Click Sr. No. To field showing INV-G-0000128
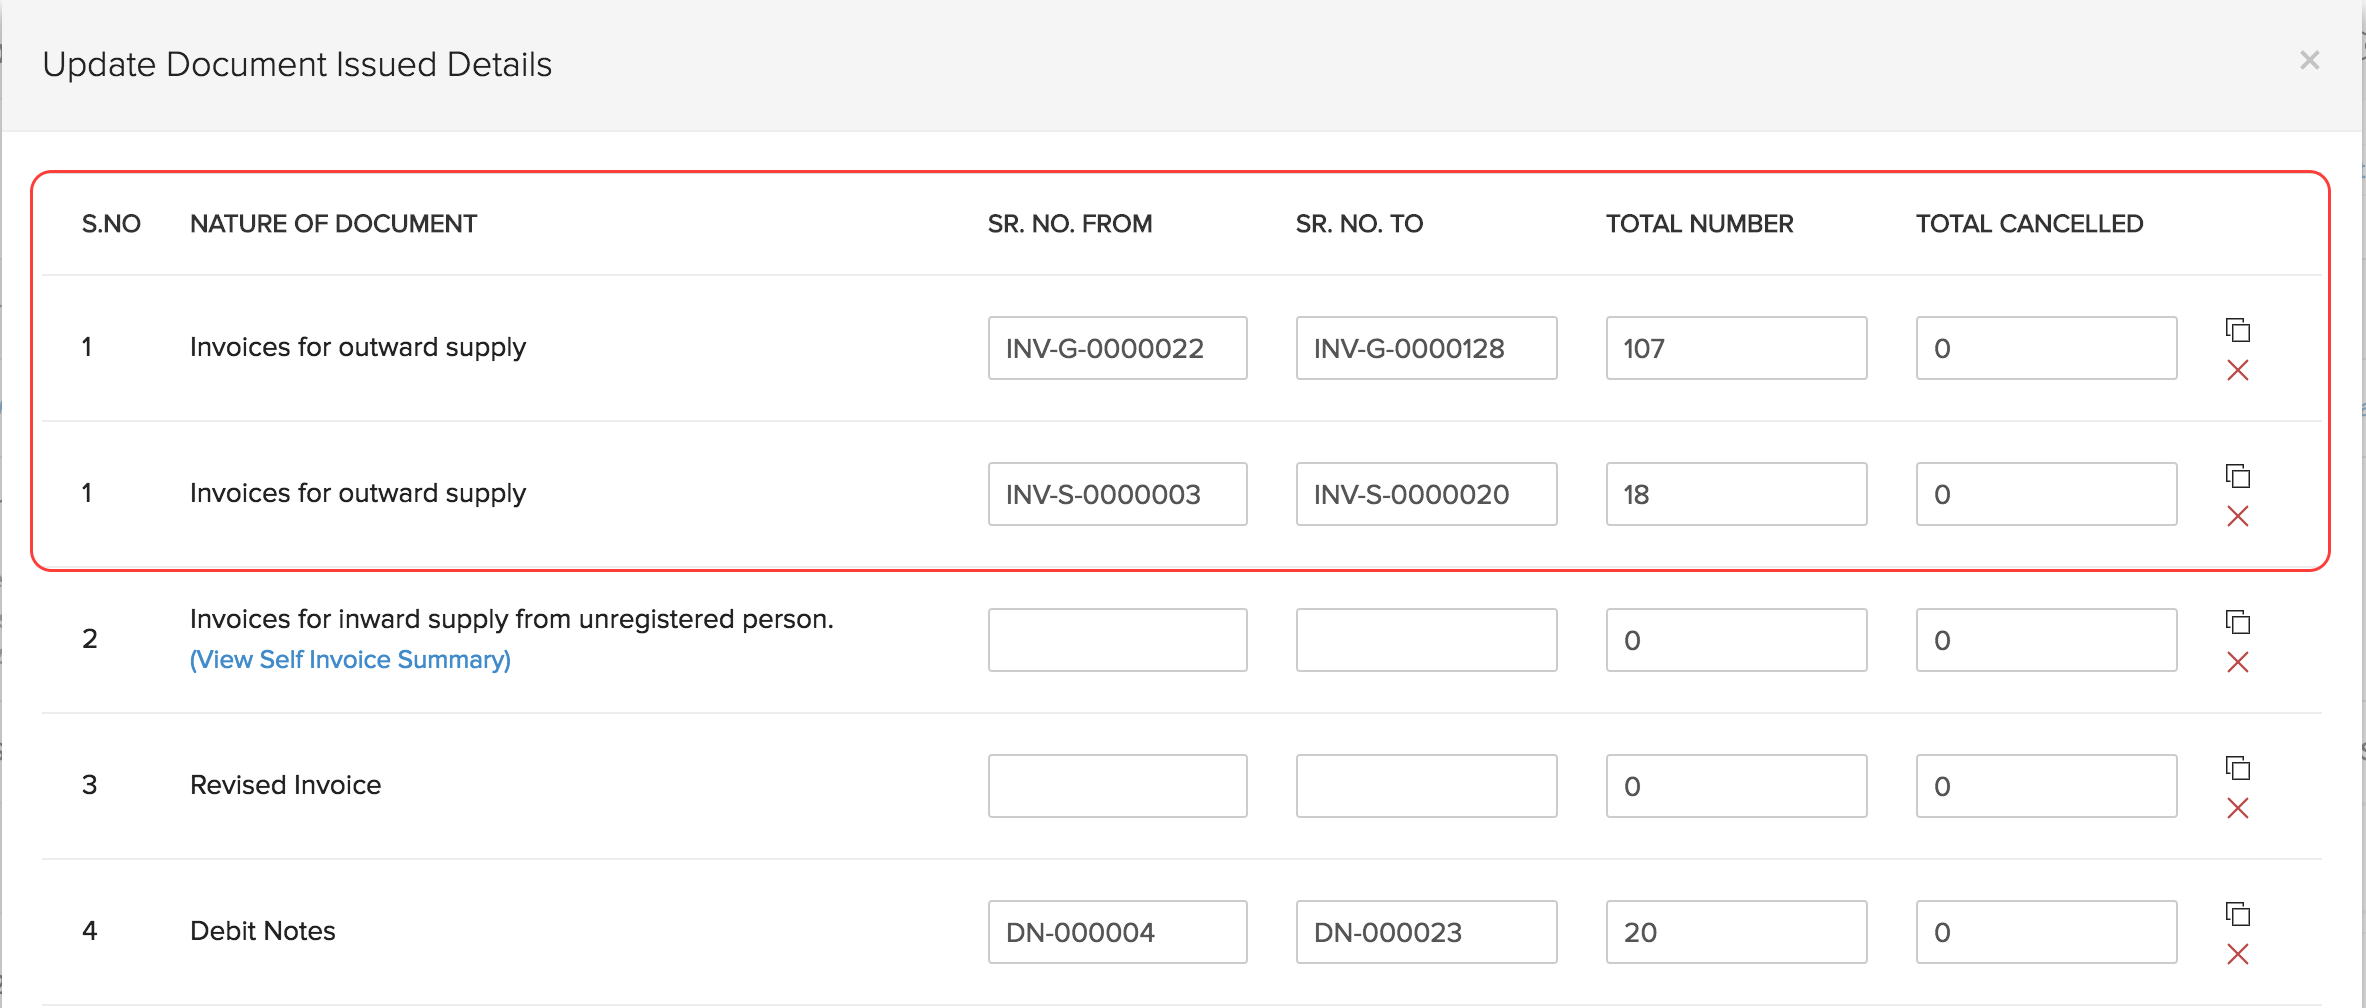The image size is (2366, 1008). coord(1426,348)
